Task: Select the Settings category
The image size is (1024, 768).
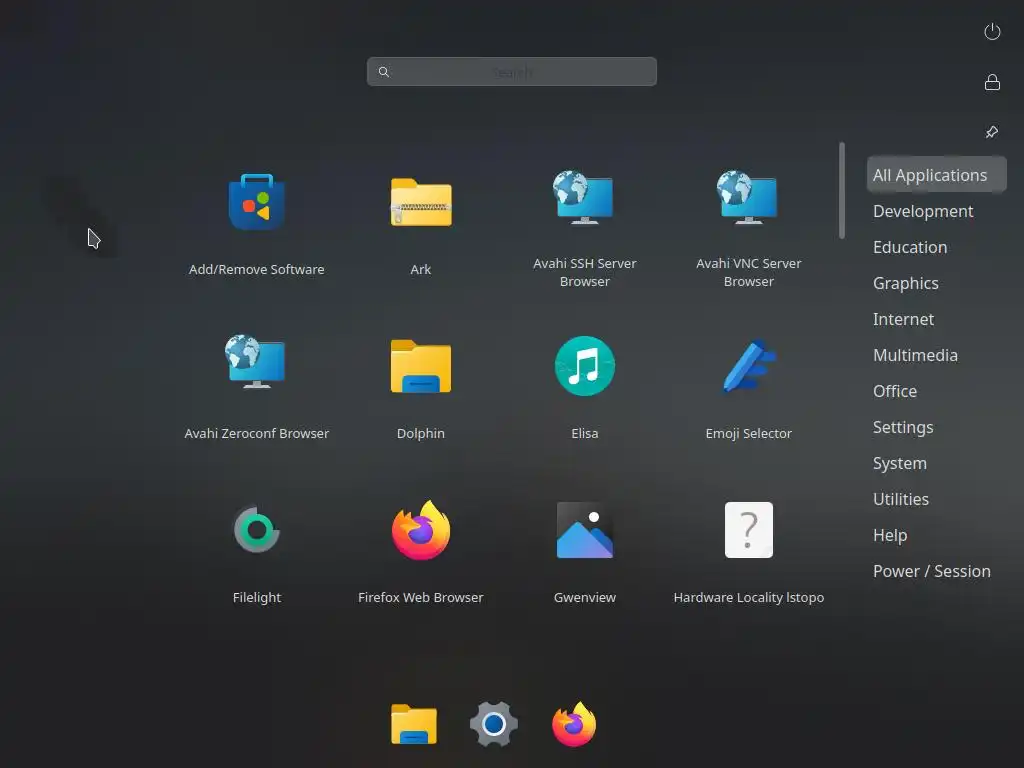Action: click(x=903, y=427)
